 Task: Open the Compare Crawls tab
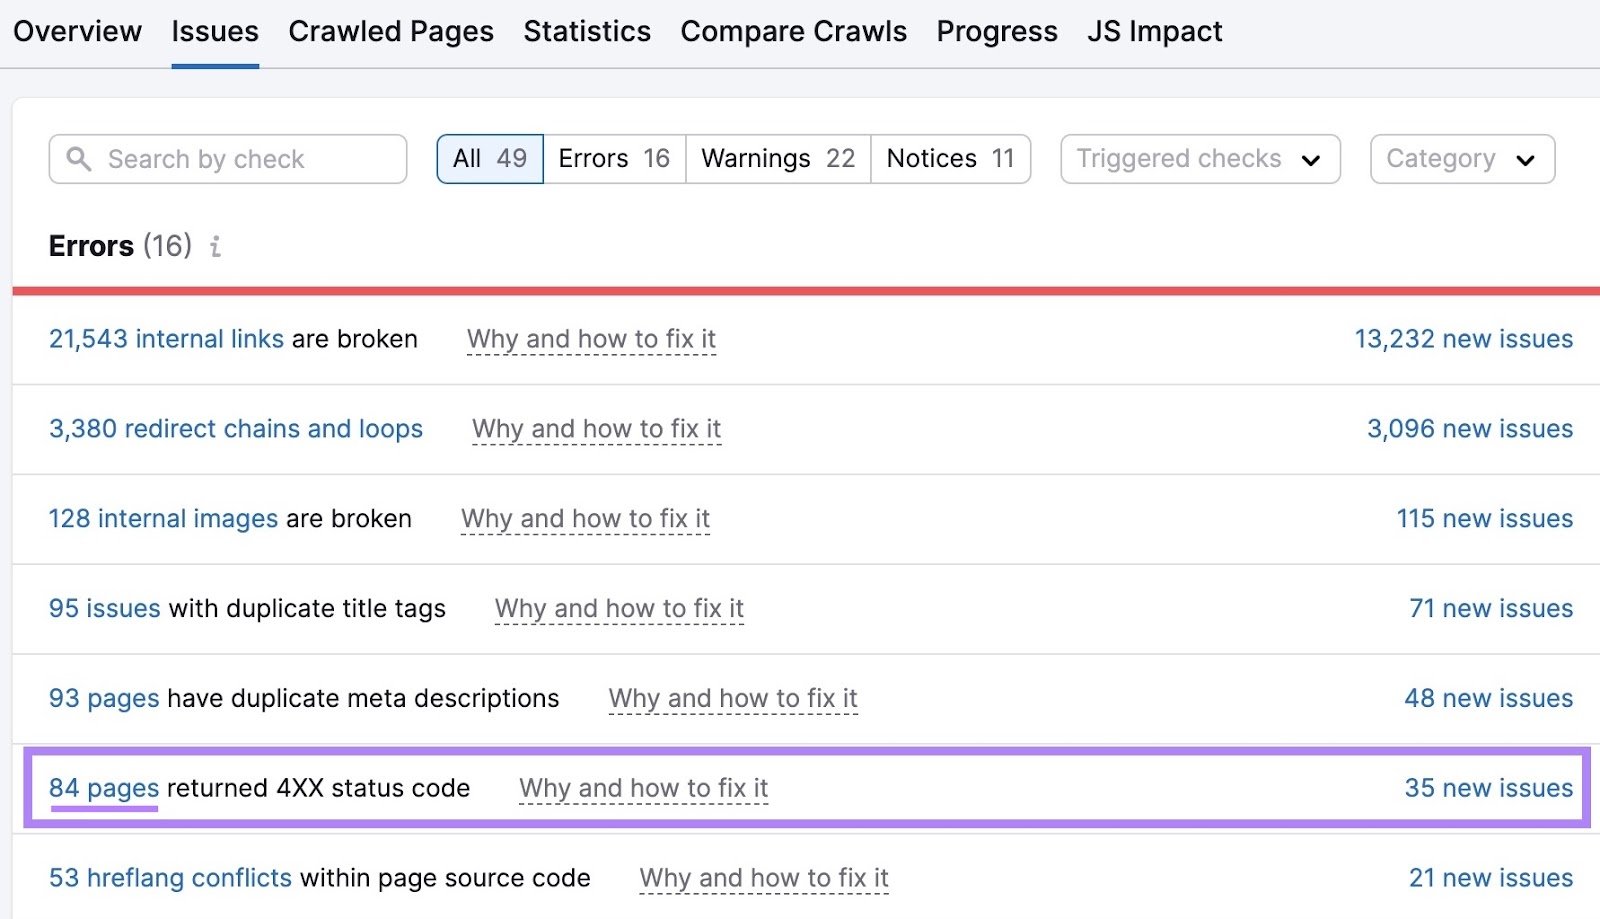tap(794, 32)
